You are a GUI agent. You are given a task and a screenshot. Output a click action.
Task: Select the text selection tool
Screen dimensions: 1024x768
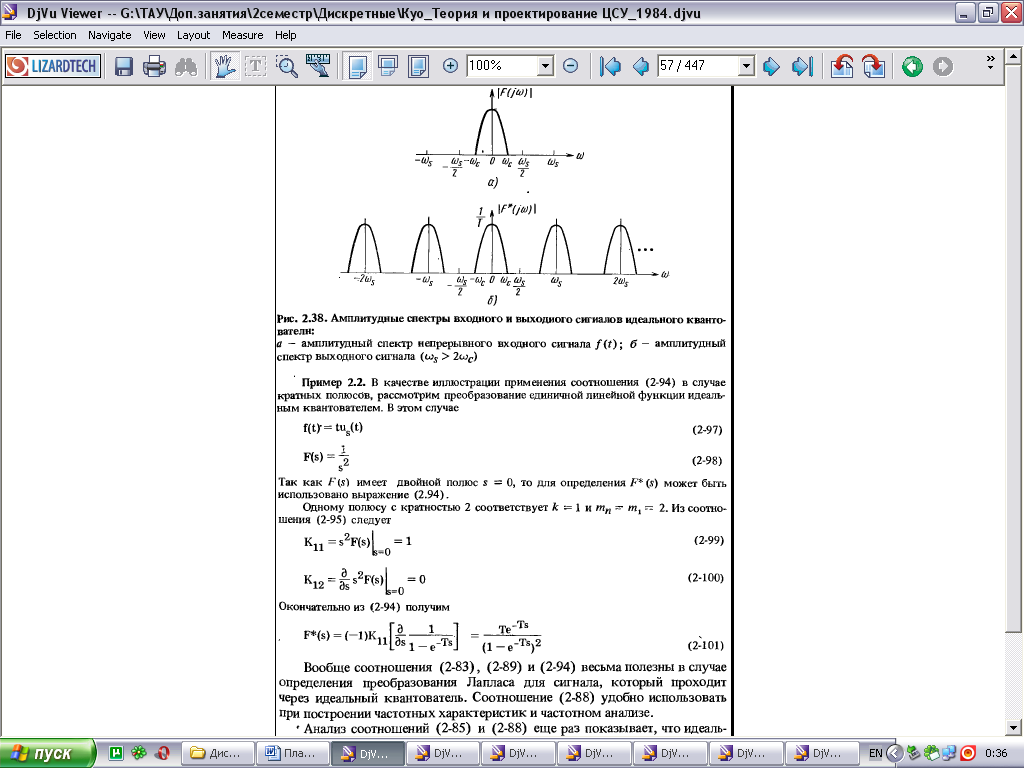coord(255,66)
